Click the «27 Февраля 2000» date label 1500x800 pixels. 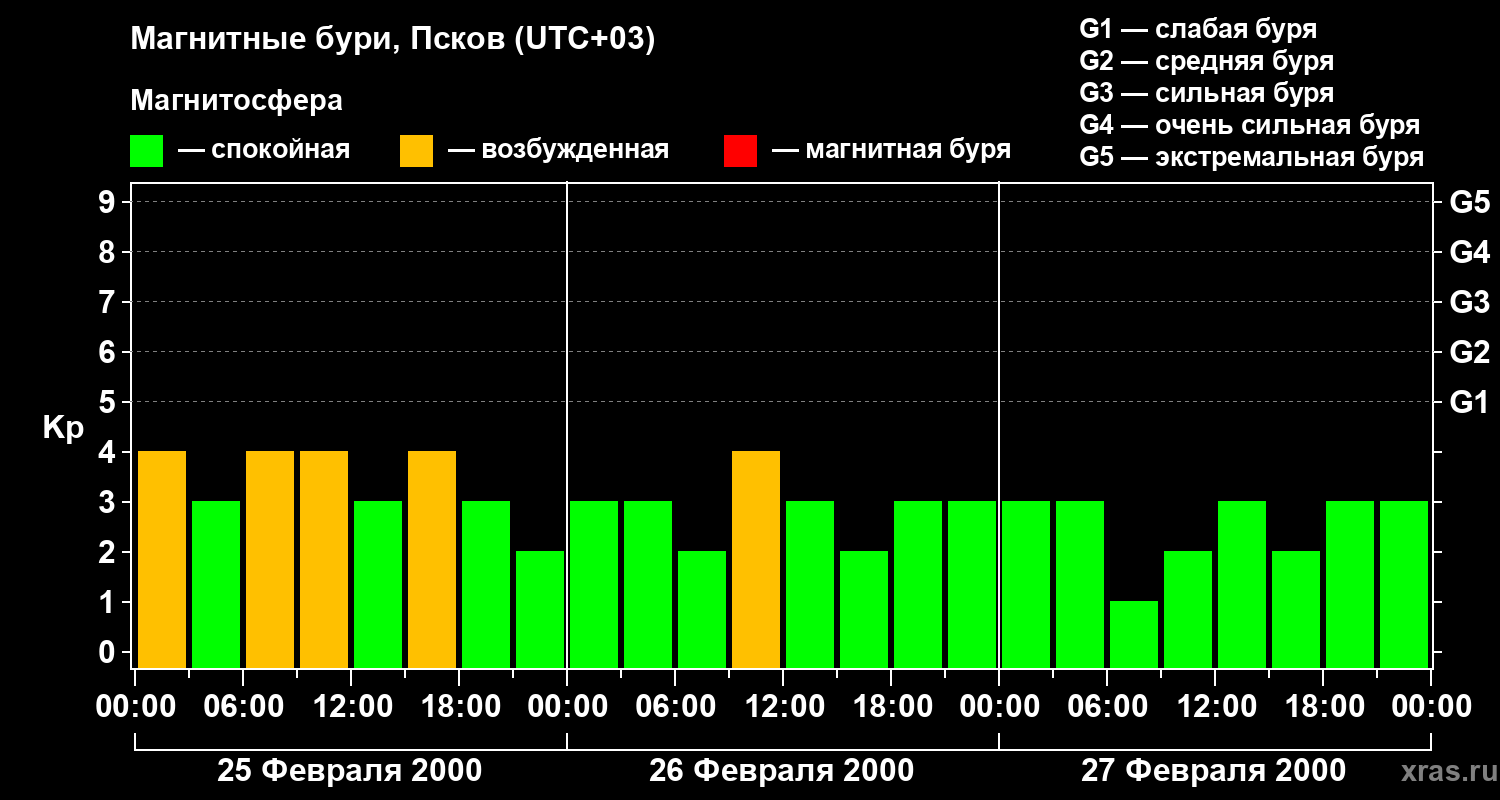(x=1214, y=771)
